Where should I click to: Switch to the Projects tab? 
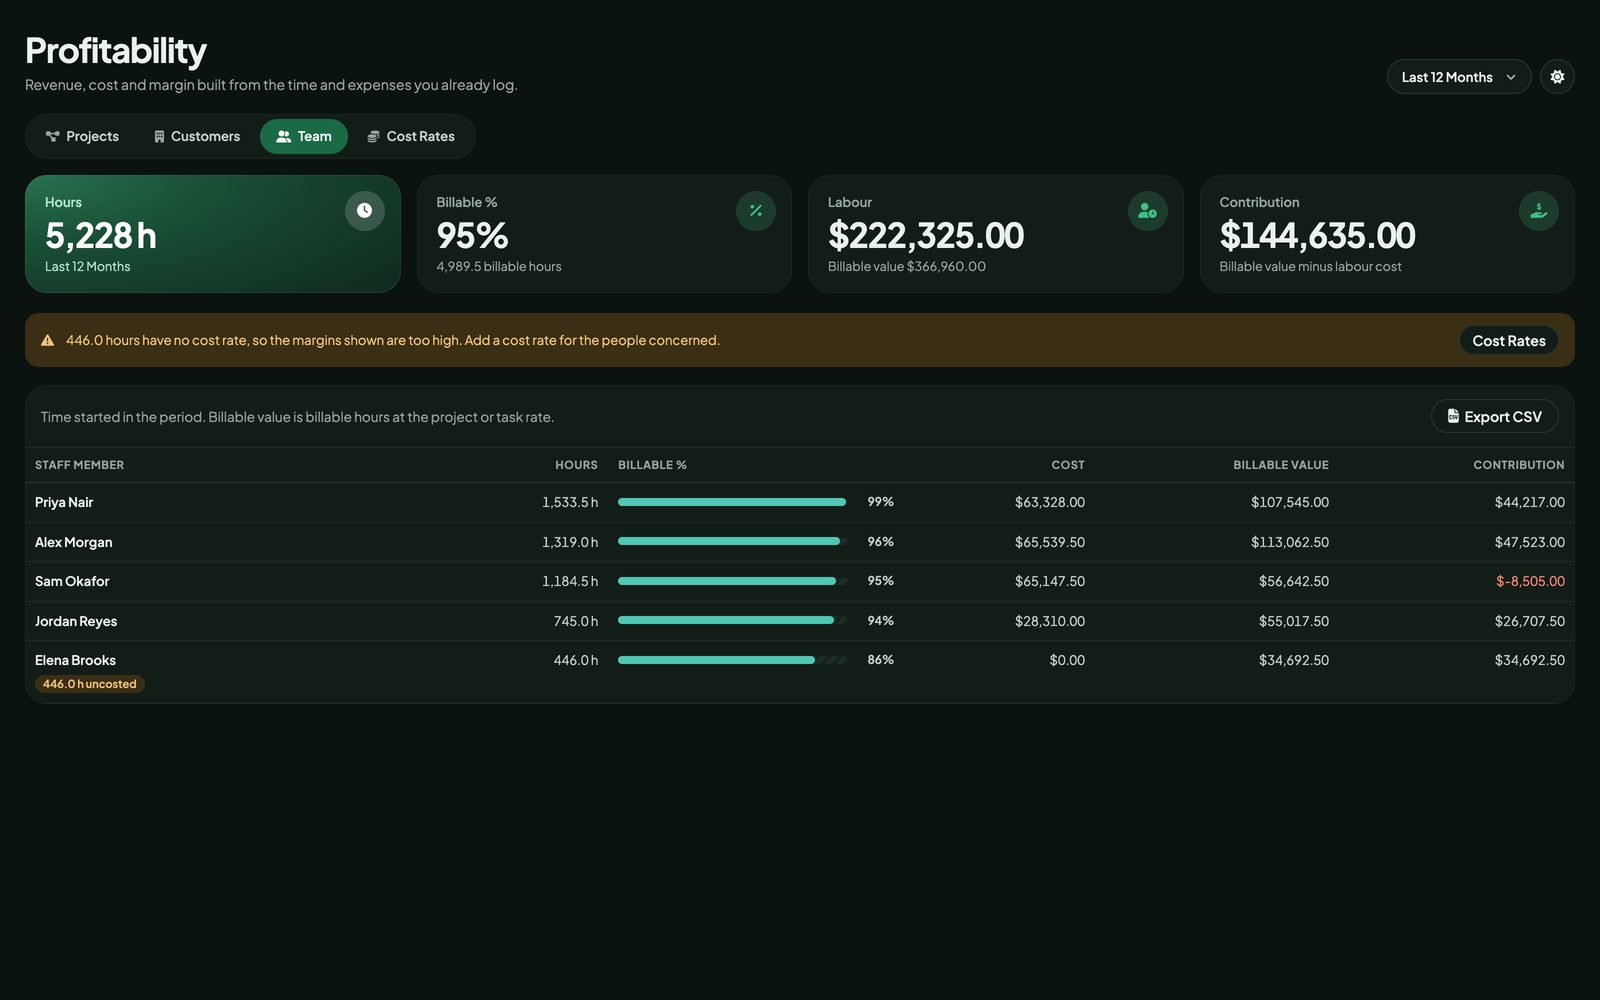click(x=82, y=137)
